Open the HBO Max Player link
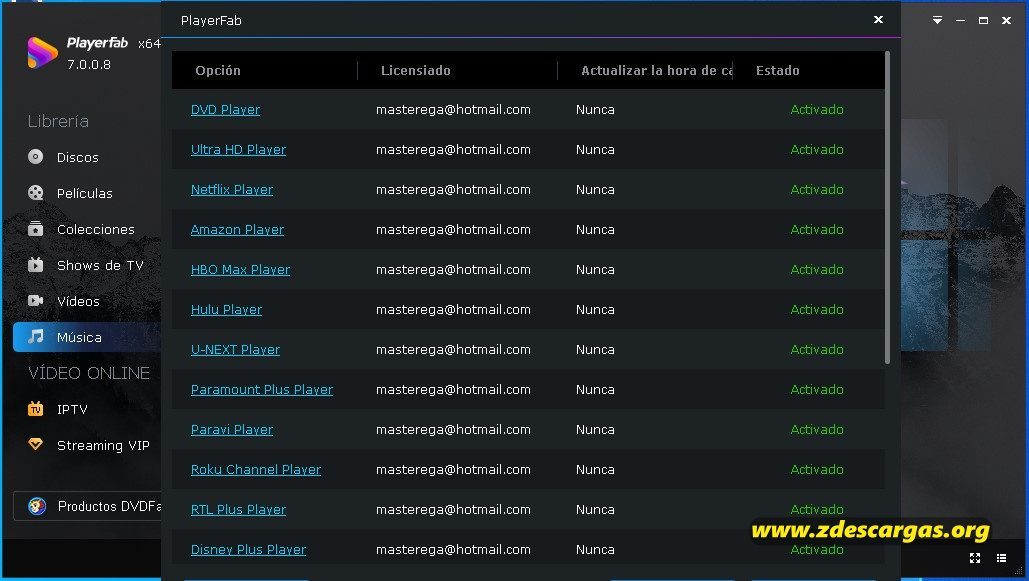 click(240, 270)
